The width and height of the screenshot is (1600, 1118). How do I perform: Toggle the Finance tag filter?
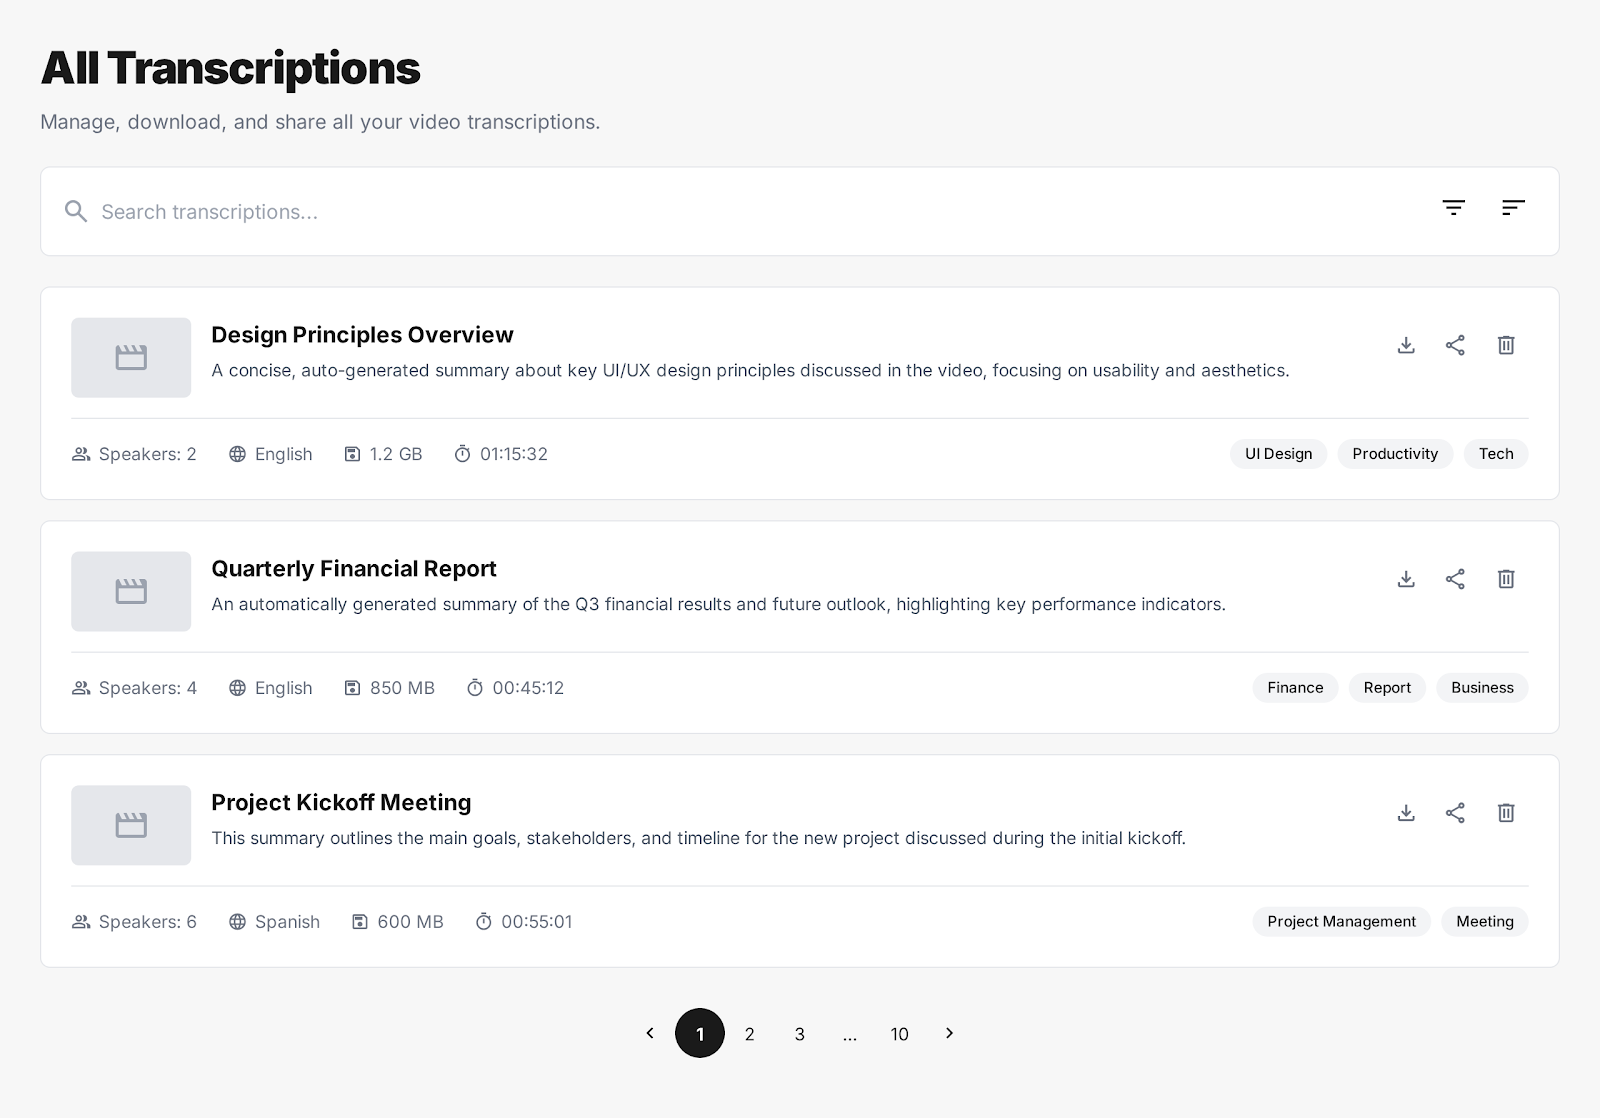click(1294, 687)
